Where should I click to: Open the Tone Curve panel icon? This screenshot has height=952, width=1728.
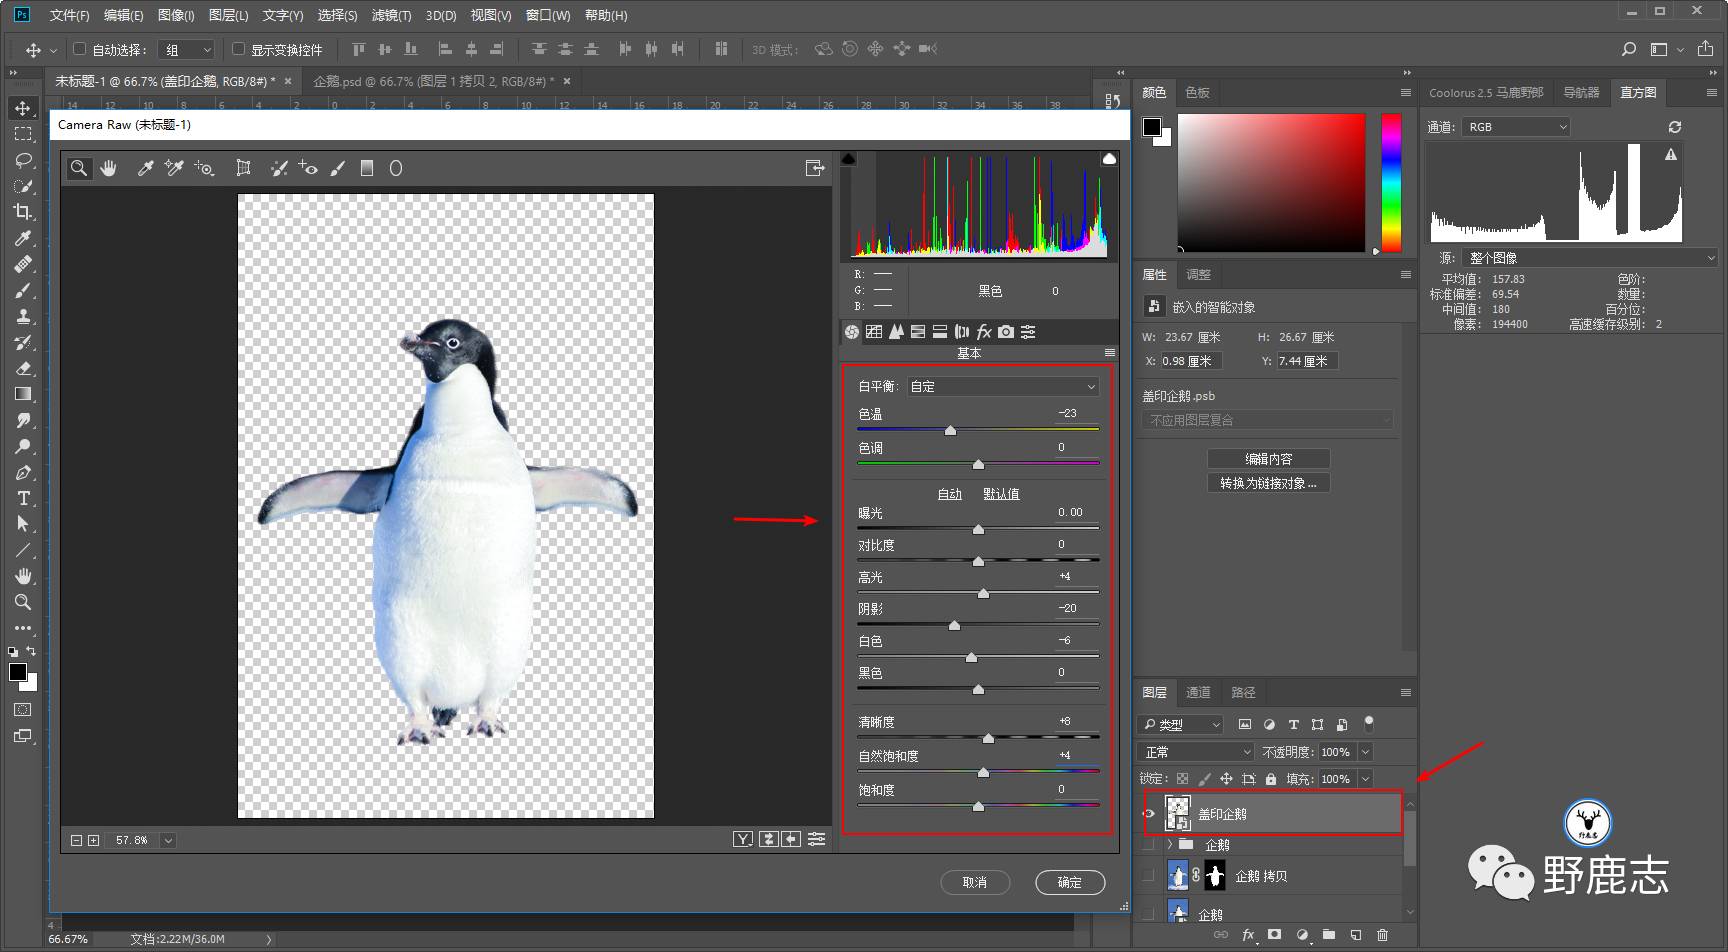click(x=874, y=332)
